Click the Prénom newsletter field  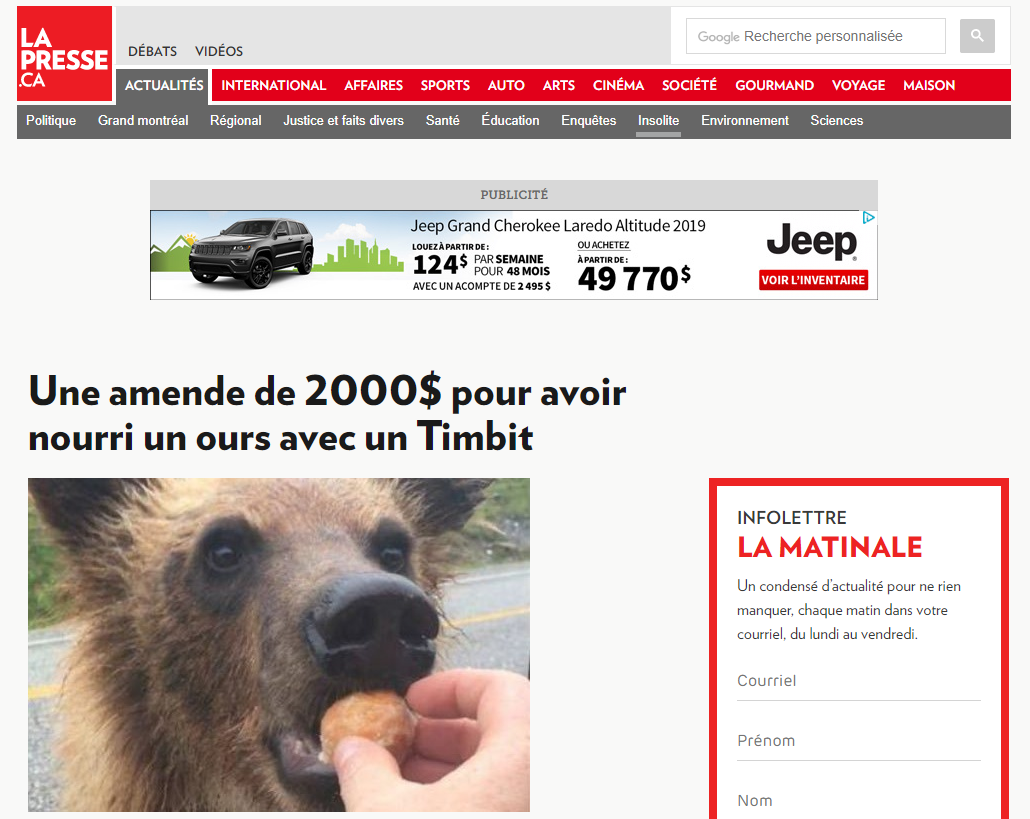859,741
